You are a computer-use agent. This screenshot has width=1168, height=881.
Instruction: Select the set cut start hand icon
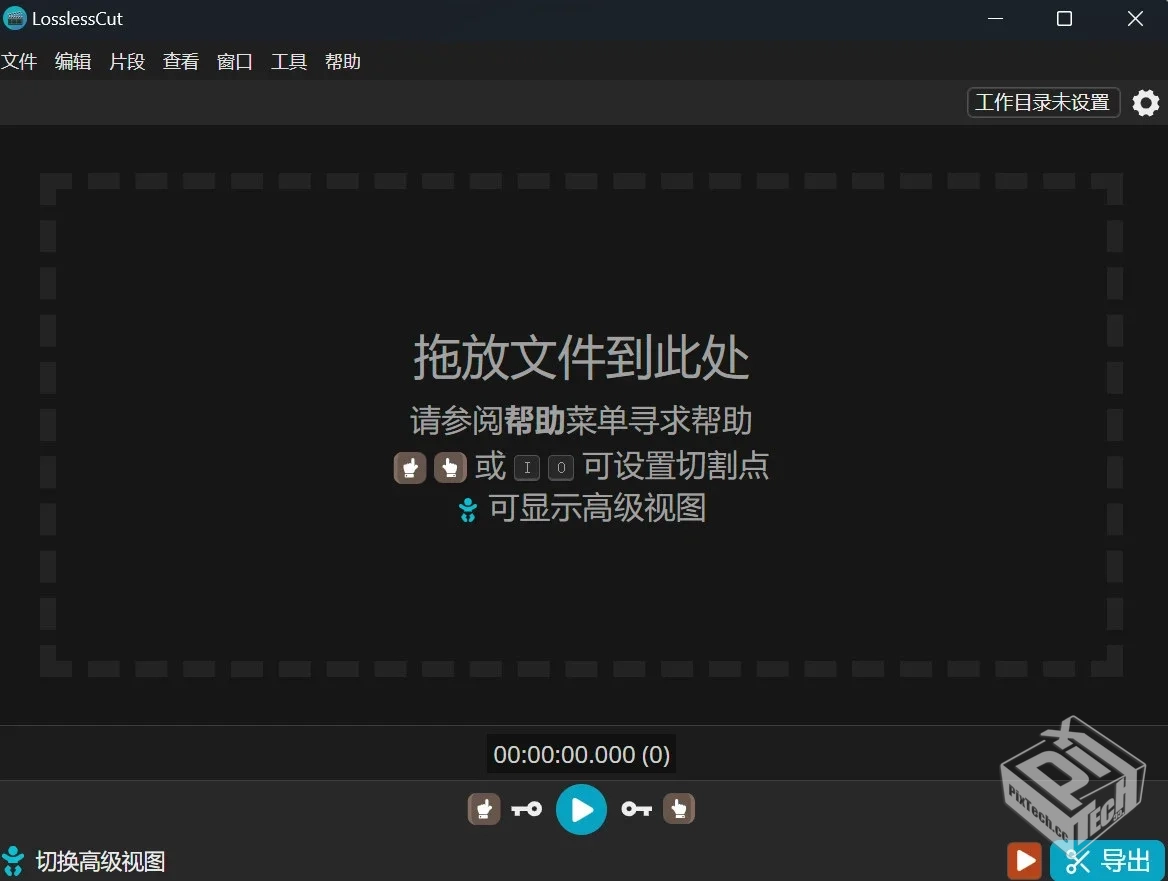pyautogui.click(x=483, y=809)
